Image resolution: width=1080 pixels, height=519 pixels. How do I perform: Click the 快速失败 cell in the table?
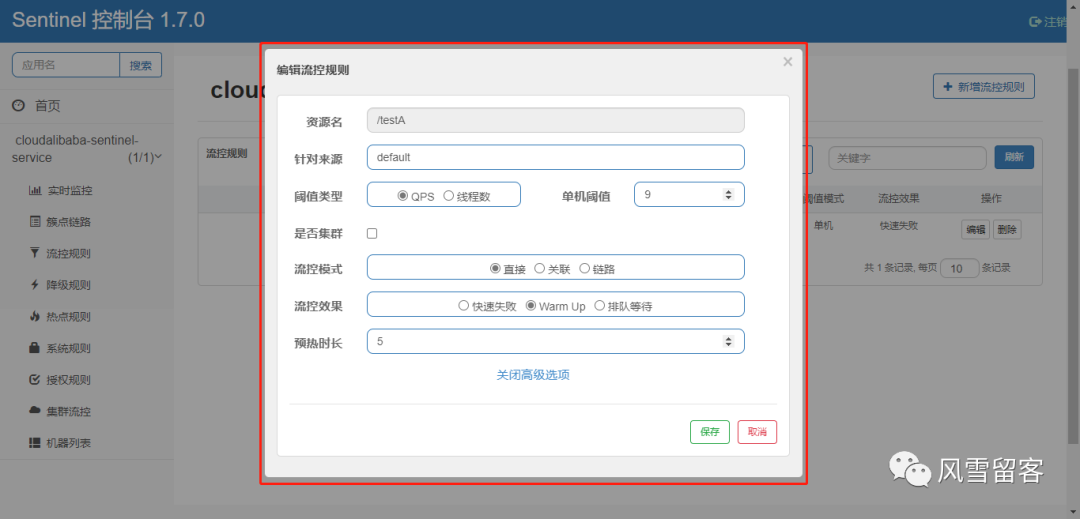pos(898,226)
